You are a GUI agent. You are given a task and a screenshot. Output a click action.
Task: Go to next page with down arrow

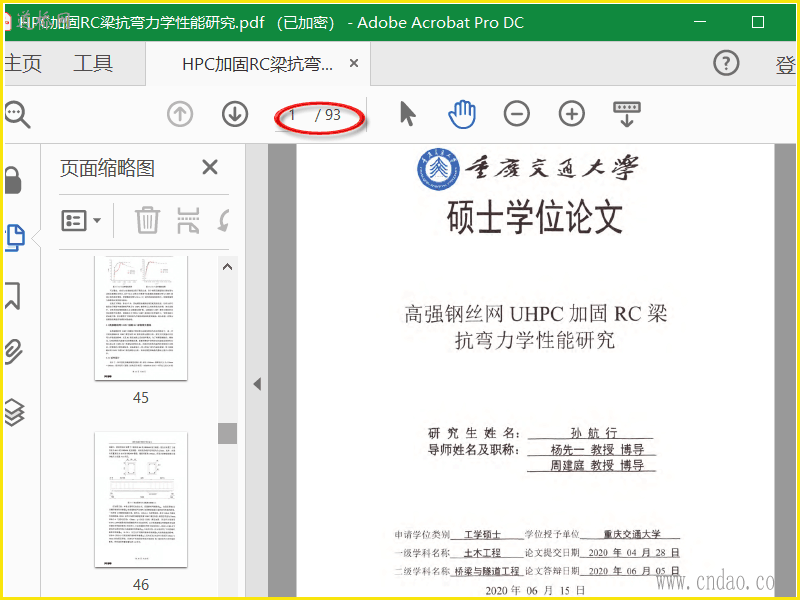click(235, 114)
